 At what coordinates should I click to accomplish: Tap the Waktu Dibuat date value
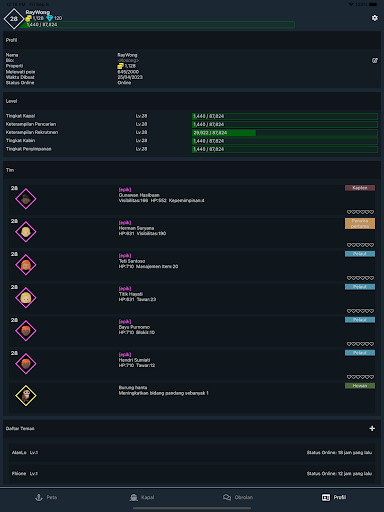[130, 77]
